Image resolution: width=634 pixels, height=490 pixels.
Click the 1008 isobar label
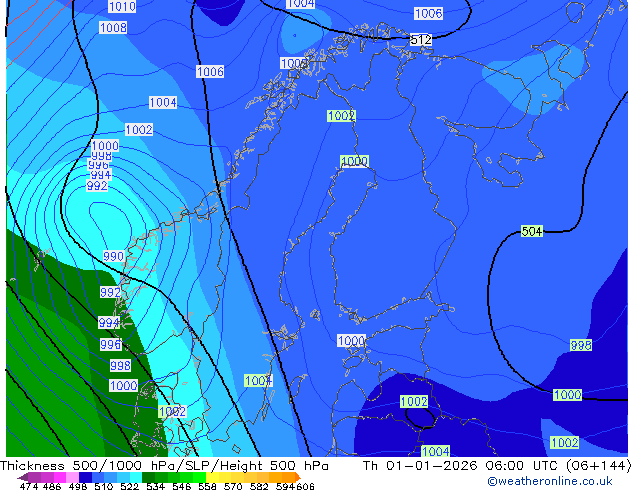(x=113, y=27)
